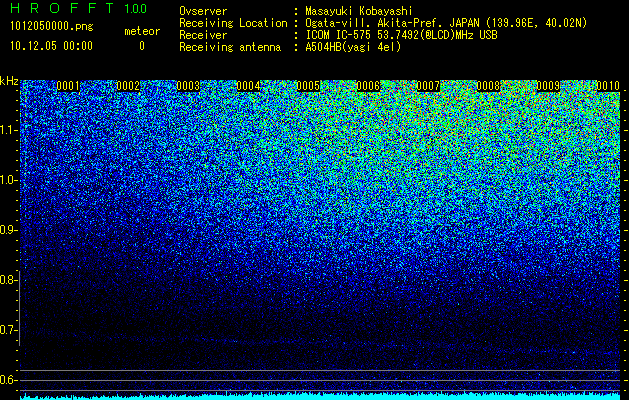Click the 0.9 frequency axis label
Viewport: 629px width, 400px height.
coord(8,230)
